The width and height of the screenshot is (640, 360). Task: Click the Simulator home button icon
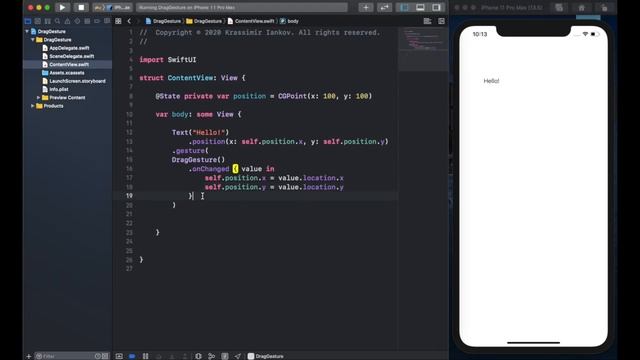pyautogui.click(x=582, y=8)
